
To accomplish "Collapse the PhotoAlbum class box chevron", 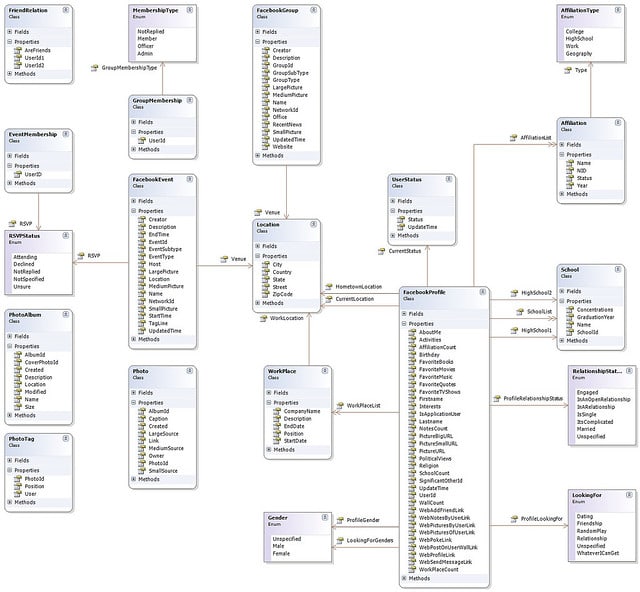I will click(66, 315).
